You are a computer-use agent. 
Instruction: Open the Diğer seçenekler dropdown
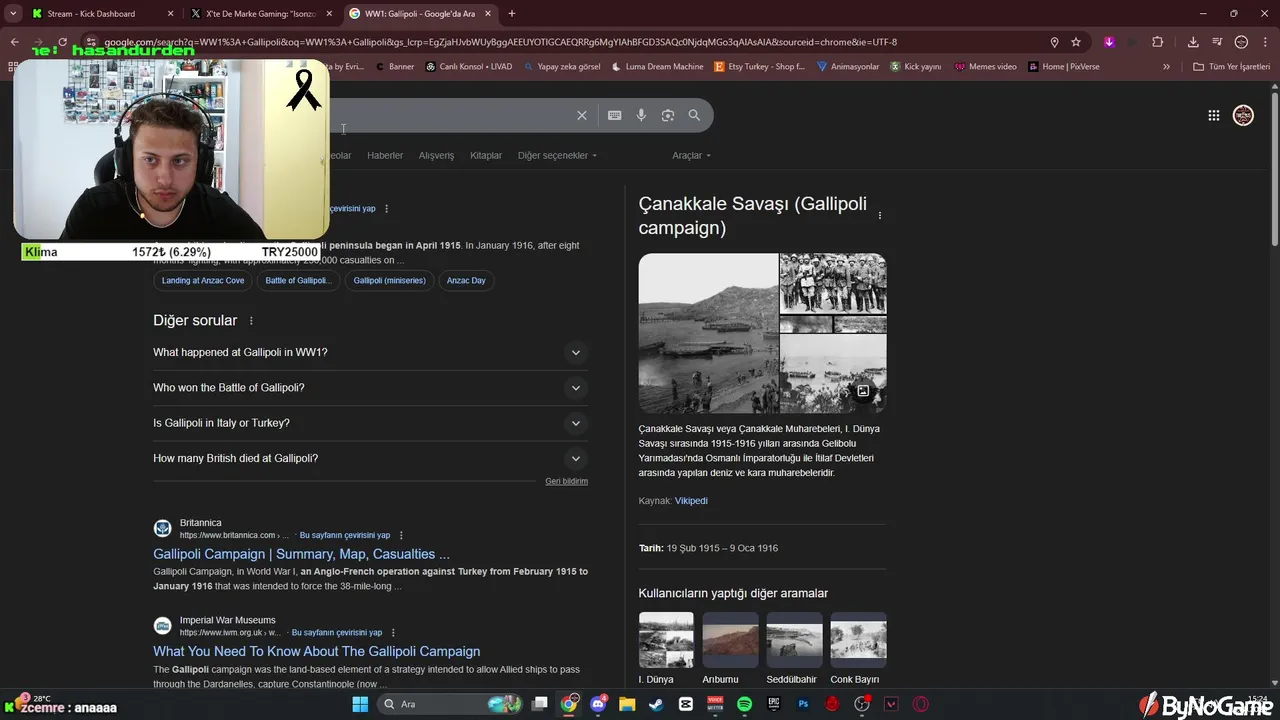(x=557, y=155)
